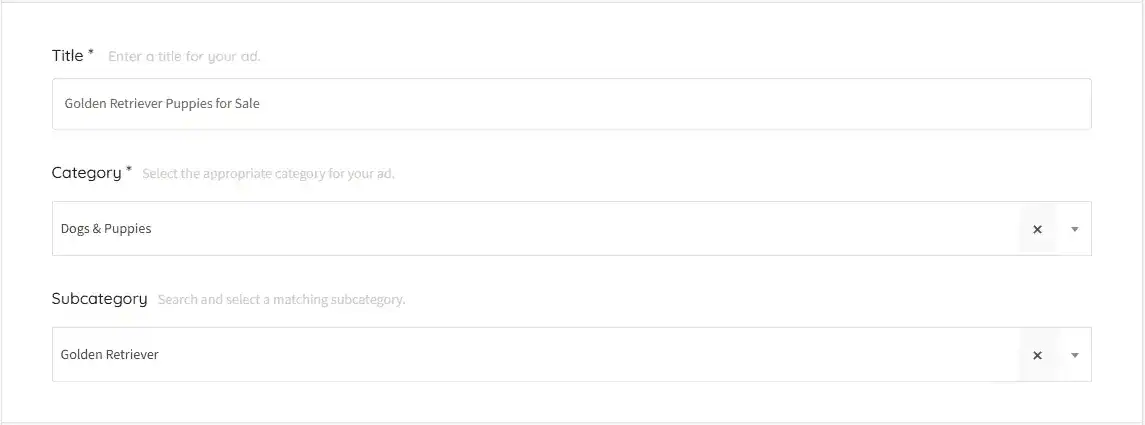Click the Subcategory field label
Viewport: 1145px width, 425px height.
tap(99, 299)
